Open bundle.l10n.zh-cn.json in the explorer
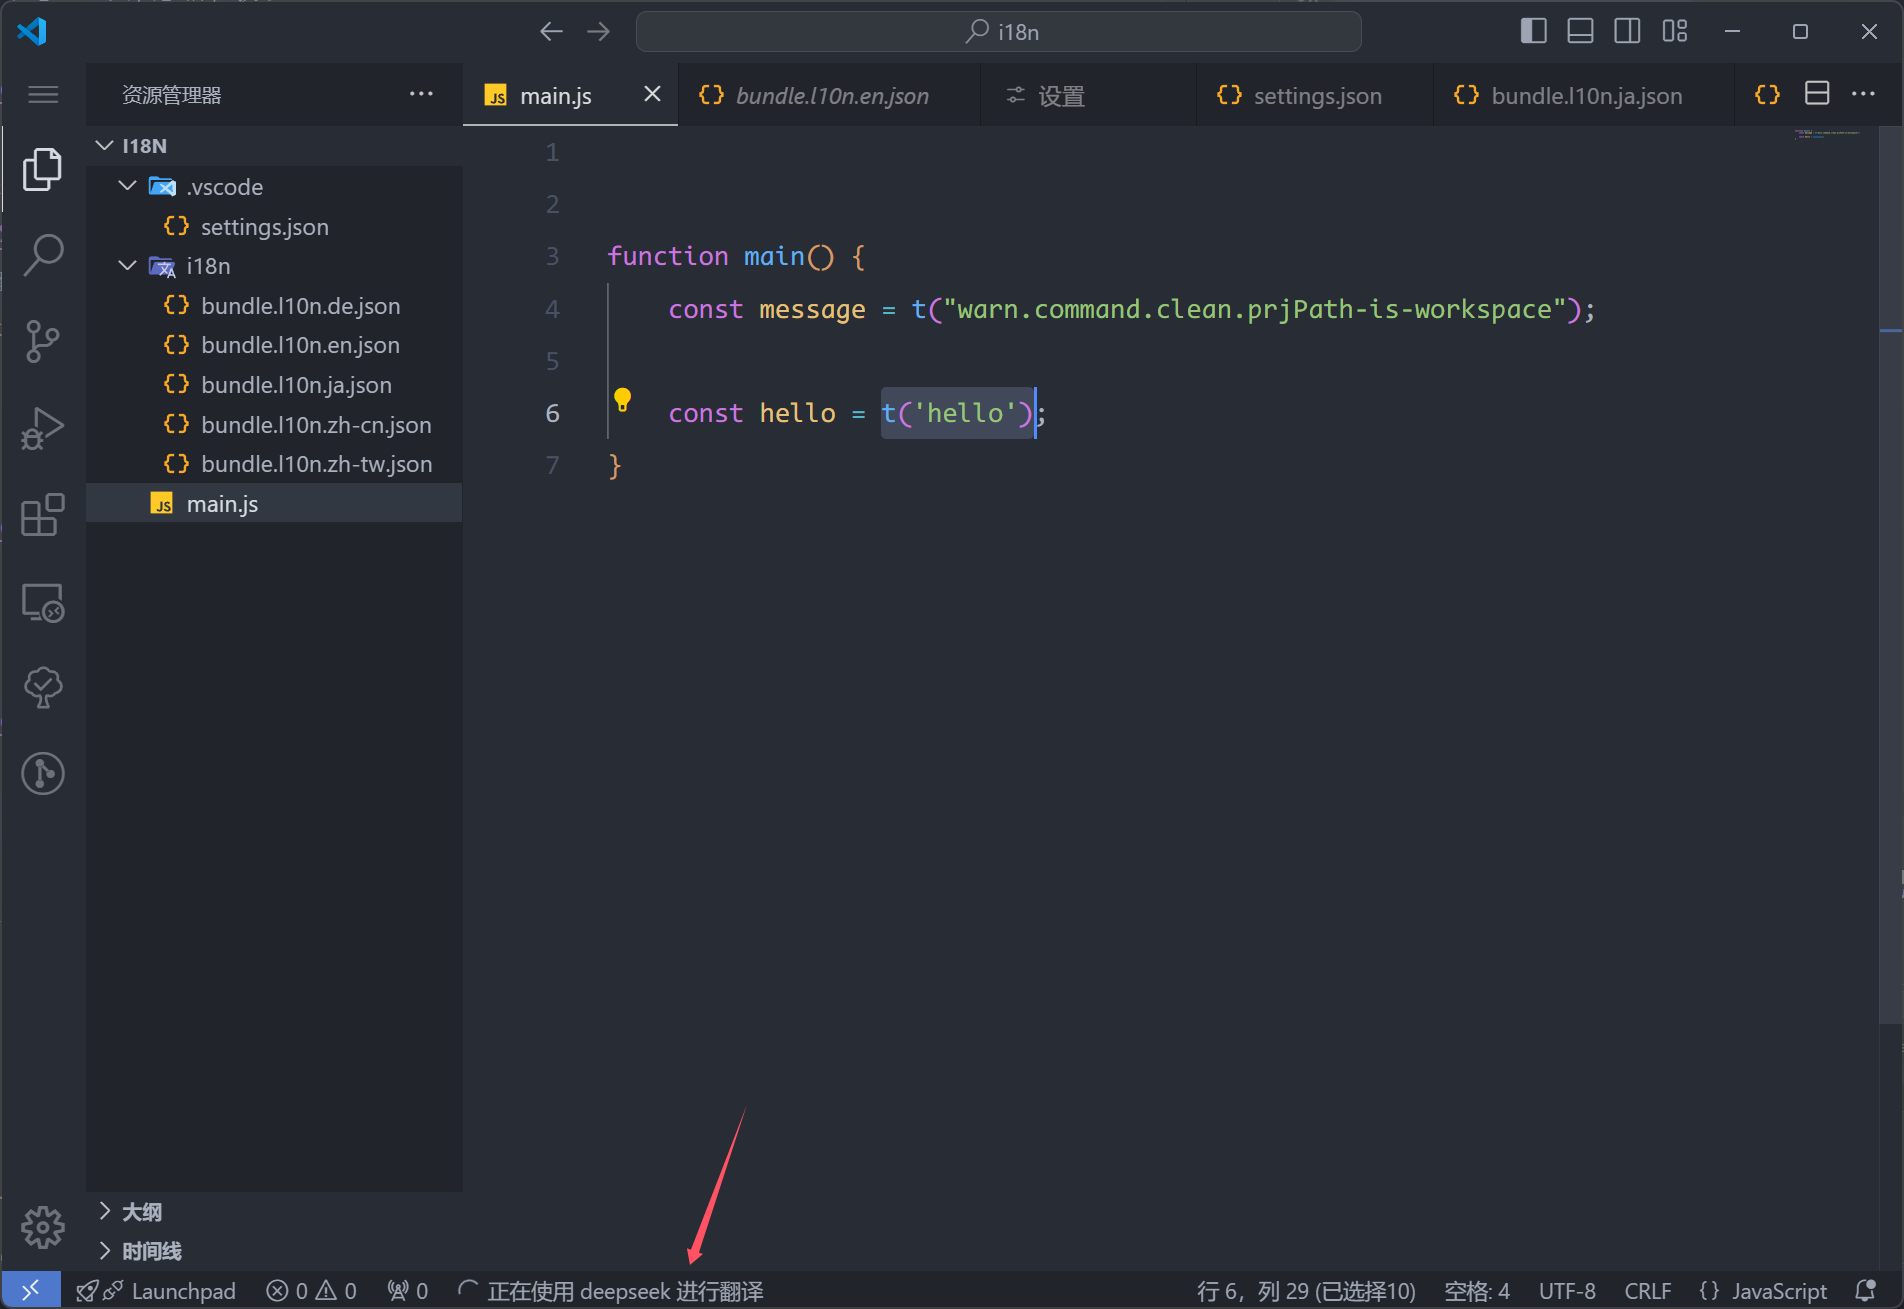Image resolution: width=1904 pixels, height=1309 pixels. pyautogui.click(x=274, y=425)
